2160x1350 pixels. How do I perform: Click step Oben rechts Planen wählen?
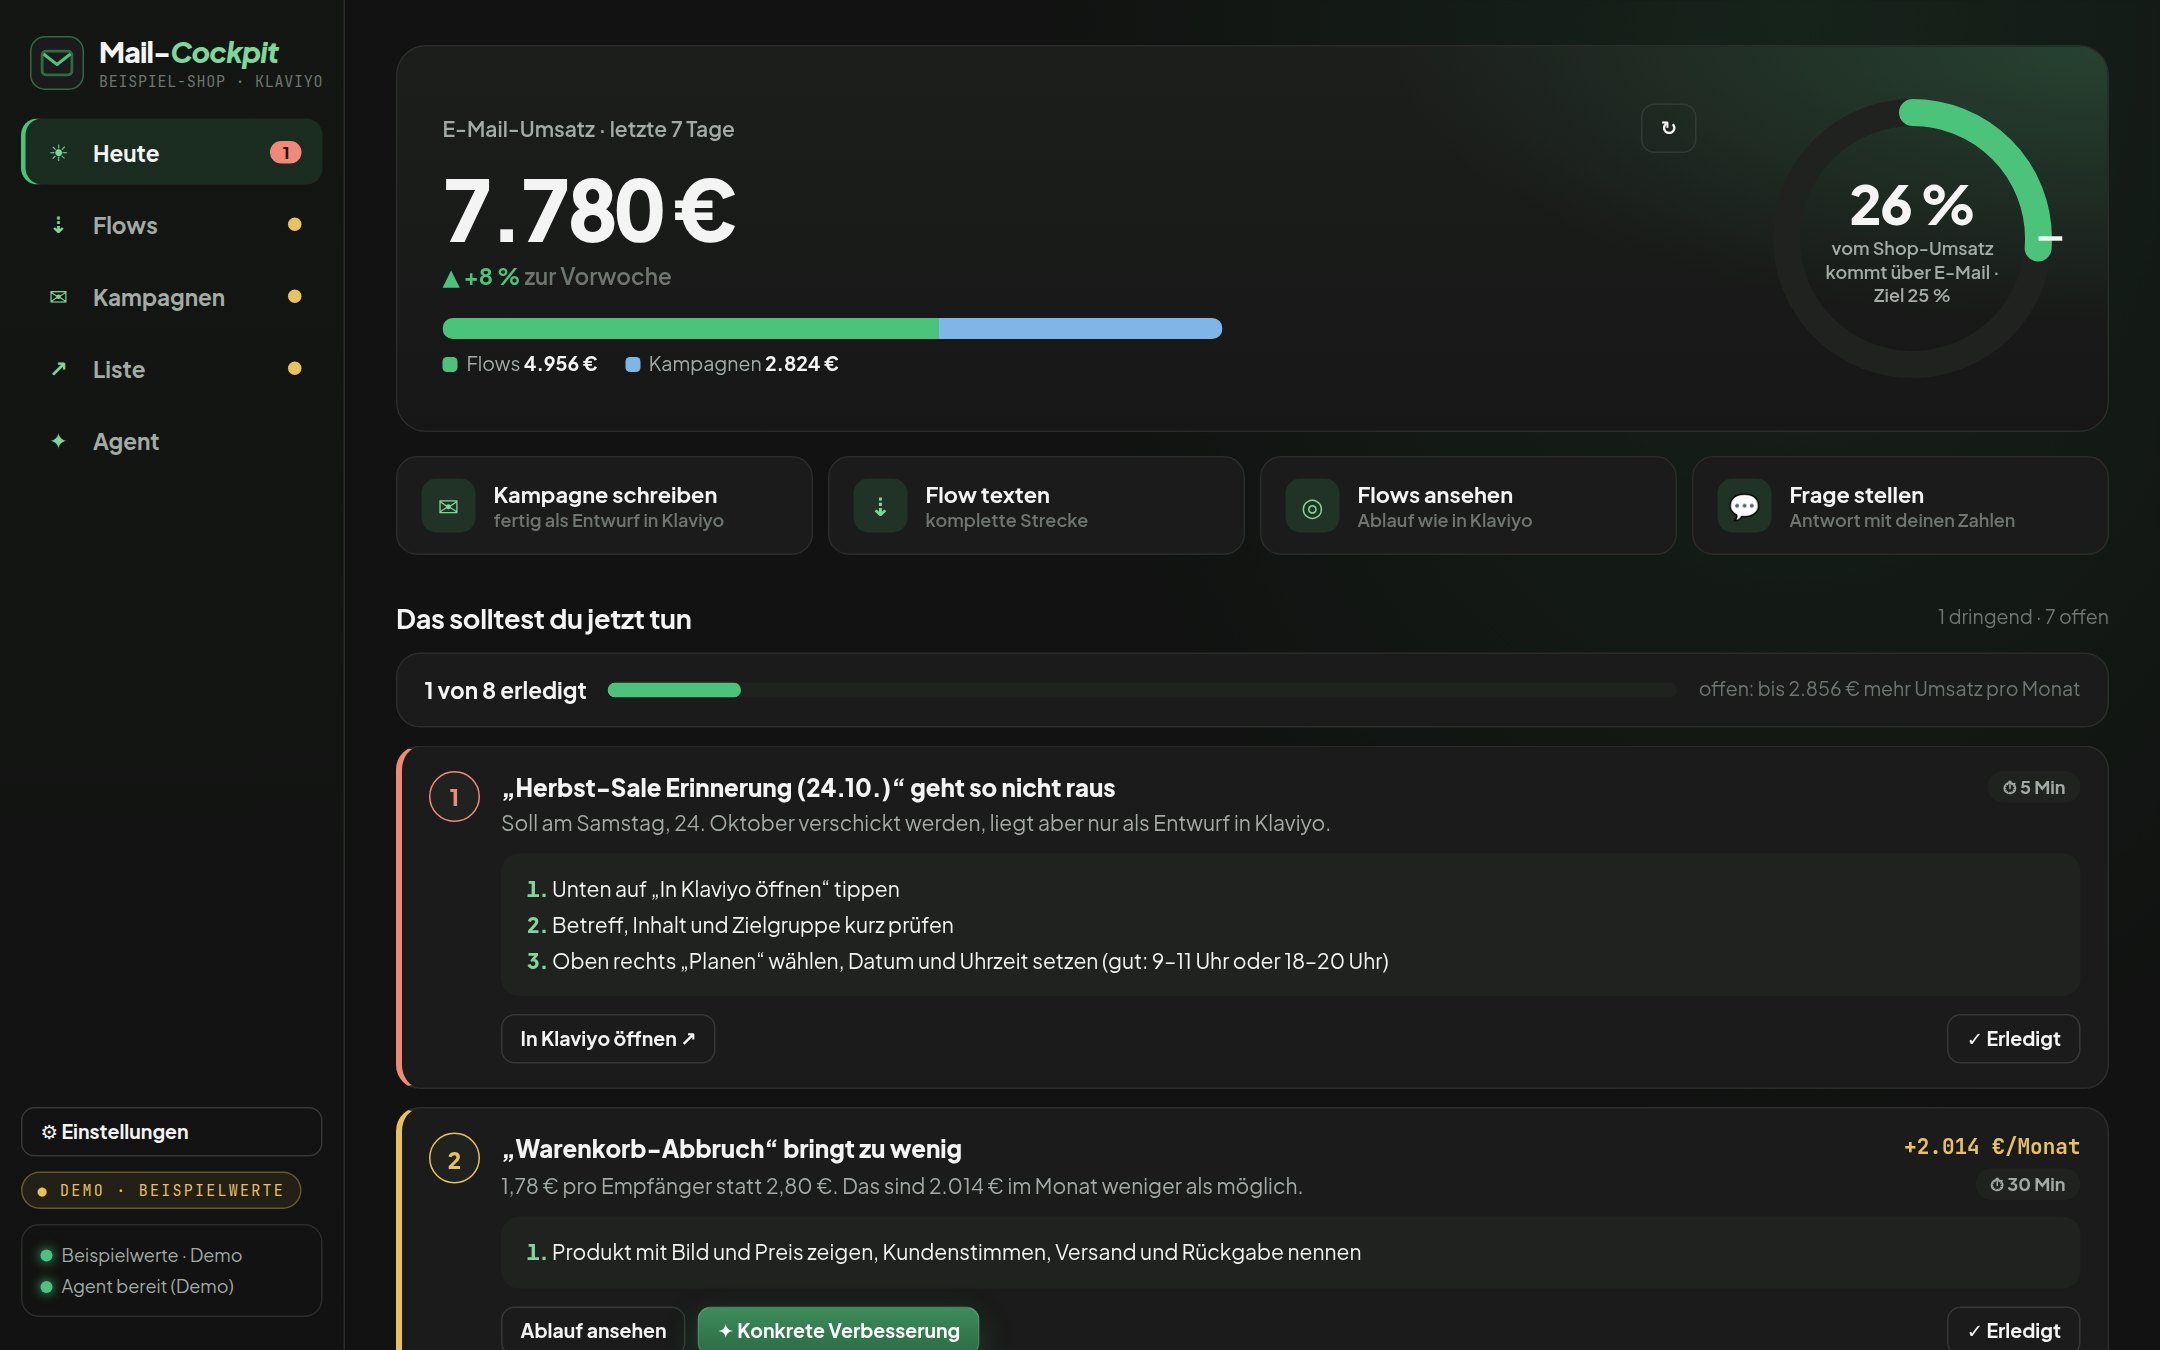[958, 961]
